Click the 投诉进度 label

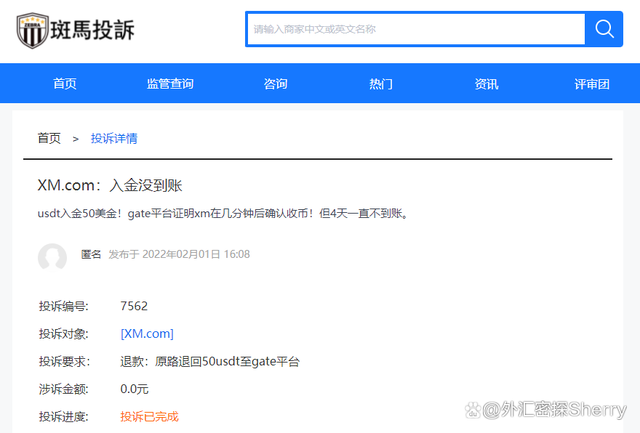63,417
